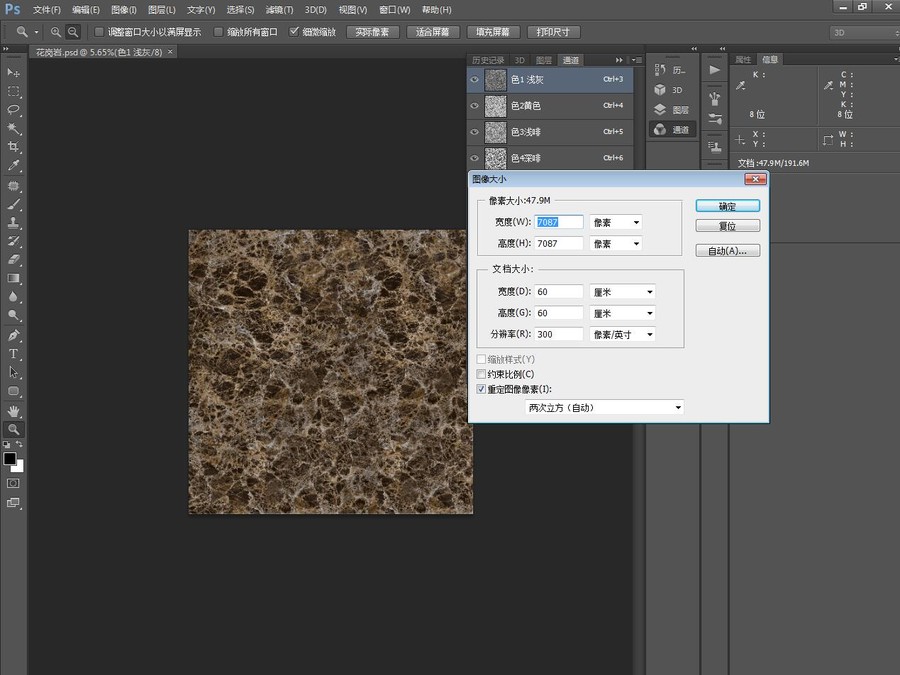The width and height of the screenshot is (900, 675).
Task: Select the Shape tool
Action: (13, 391)
